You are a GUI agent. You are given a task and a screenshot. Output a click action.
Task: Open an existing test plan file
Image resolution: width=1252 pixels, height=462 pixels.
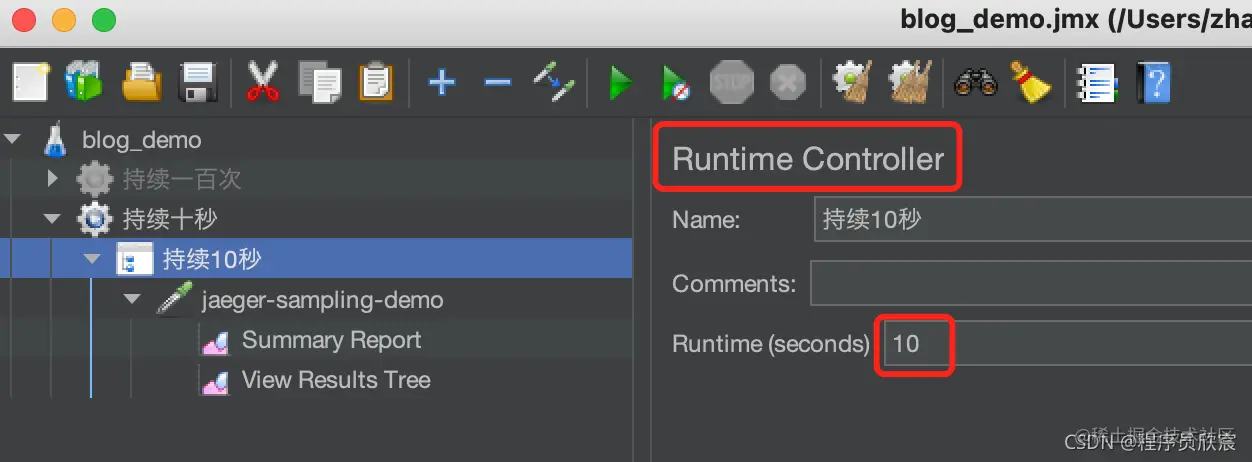click(142, 82)
